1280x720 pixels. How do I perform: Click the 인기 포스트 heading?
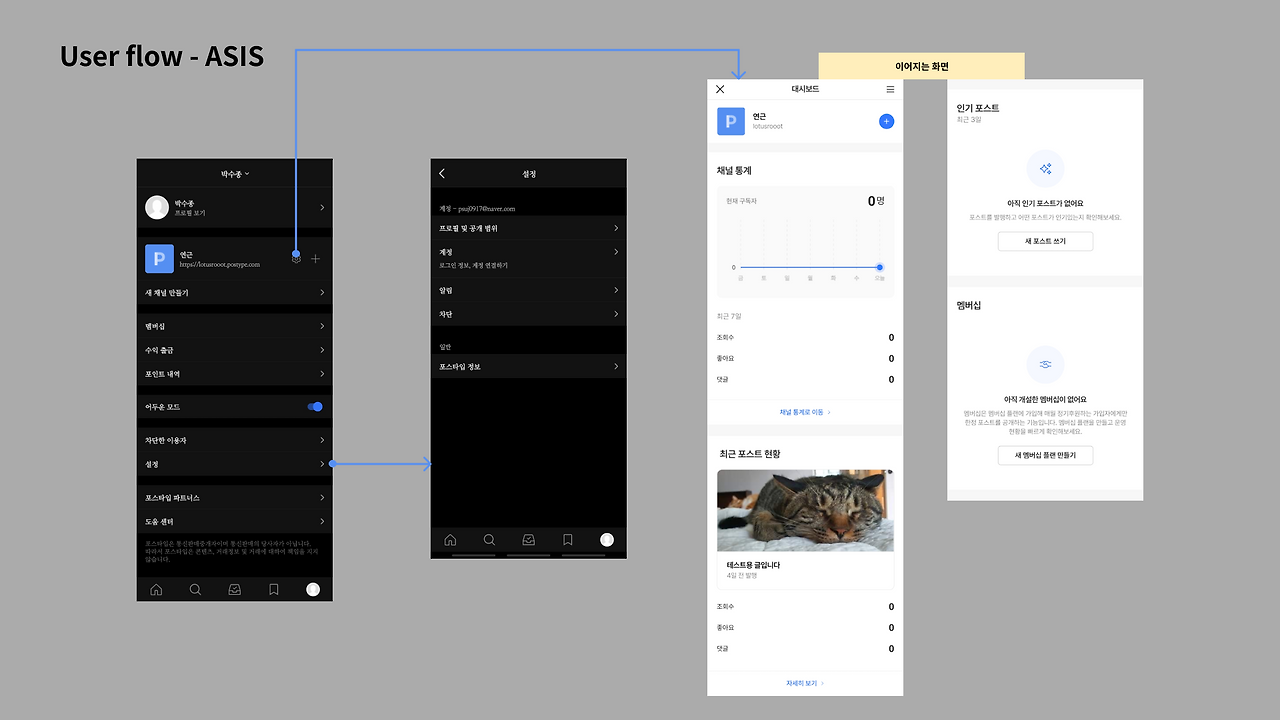click(977, 108)
